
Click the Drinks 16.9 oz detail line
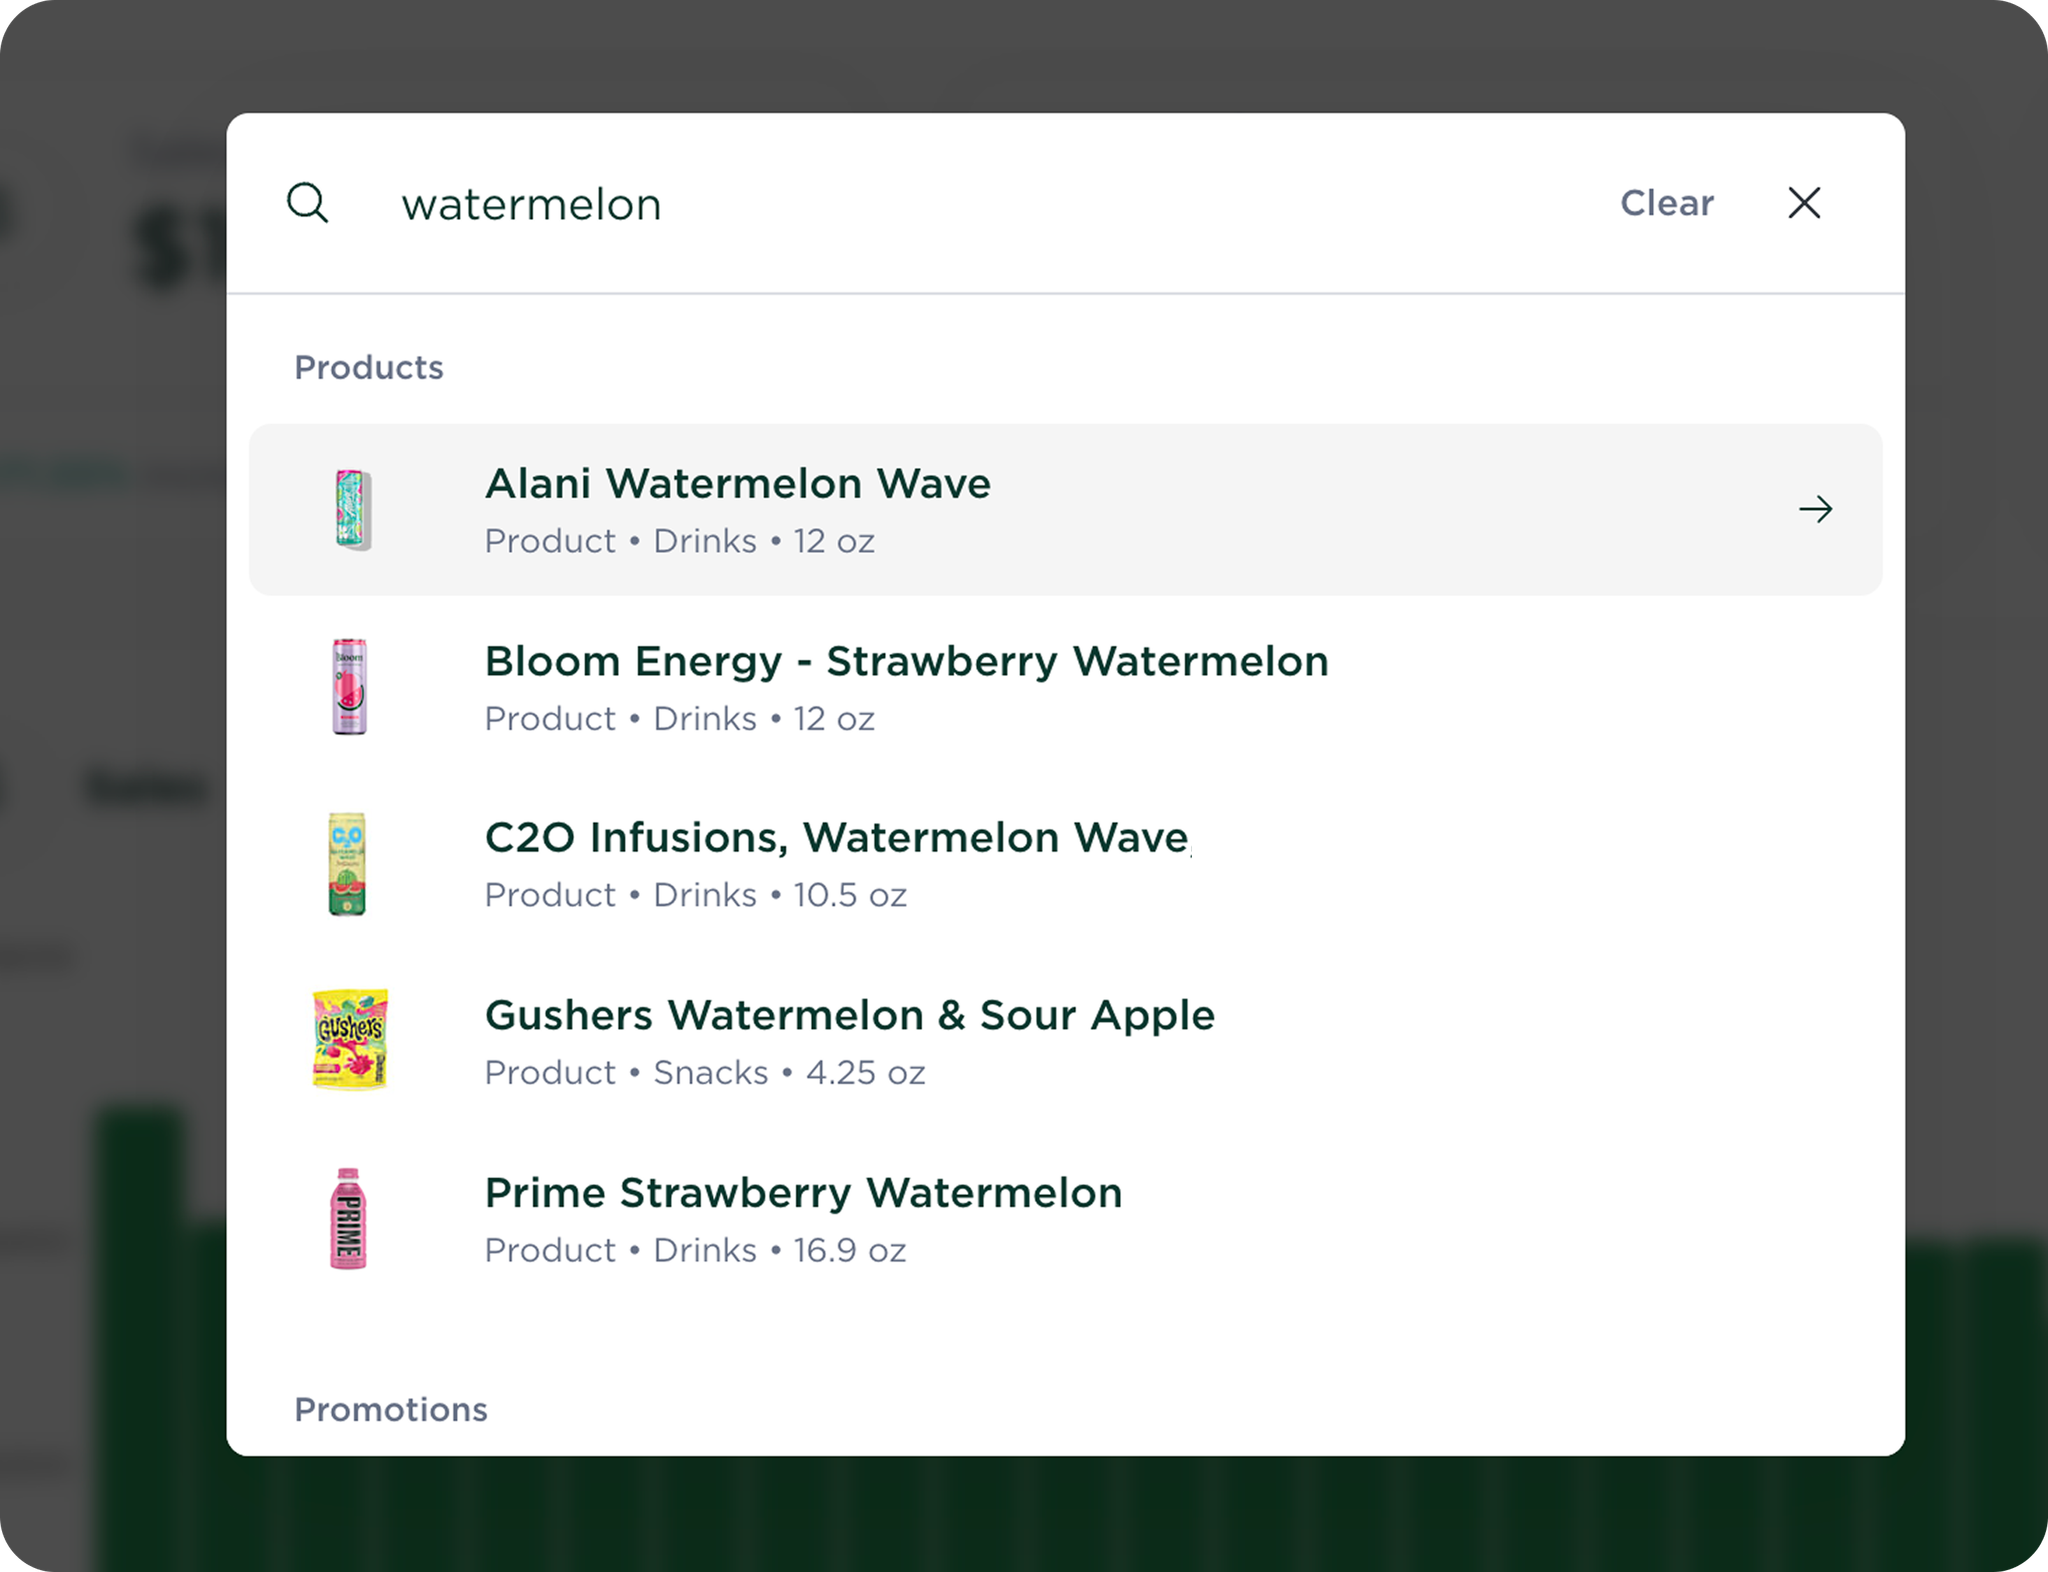[x=696, y=1250]
